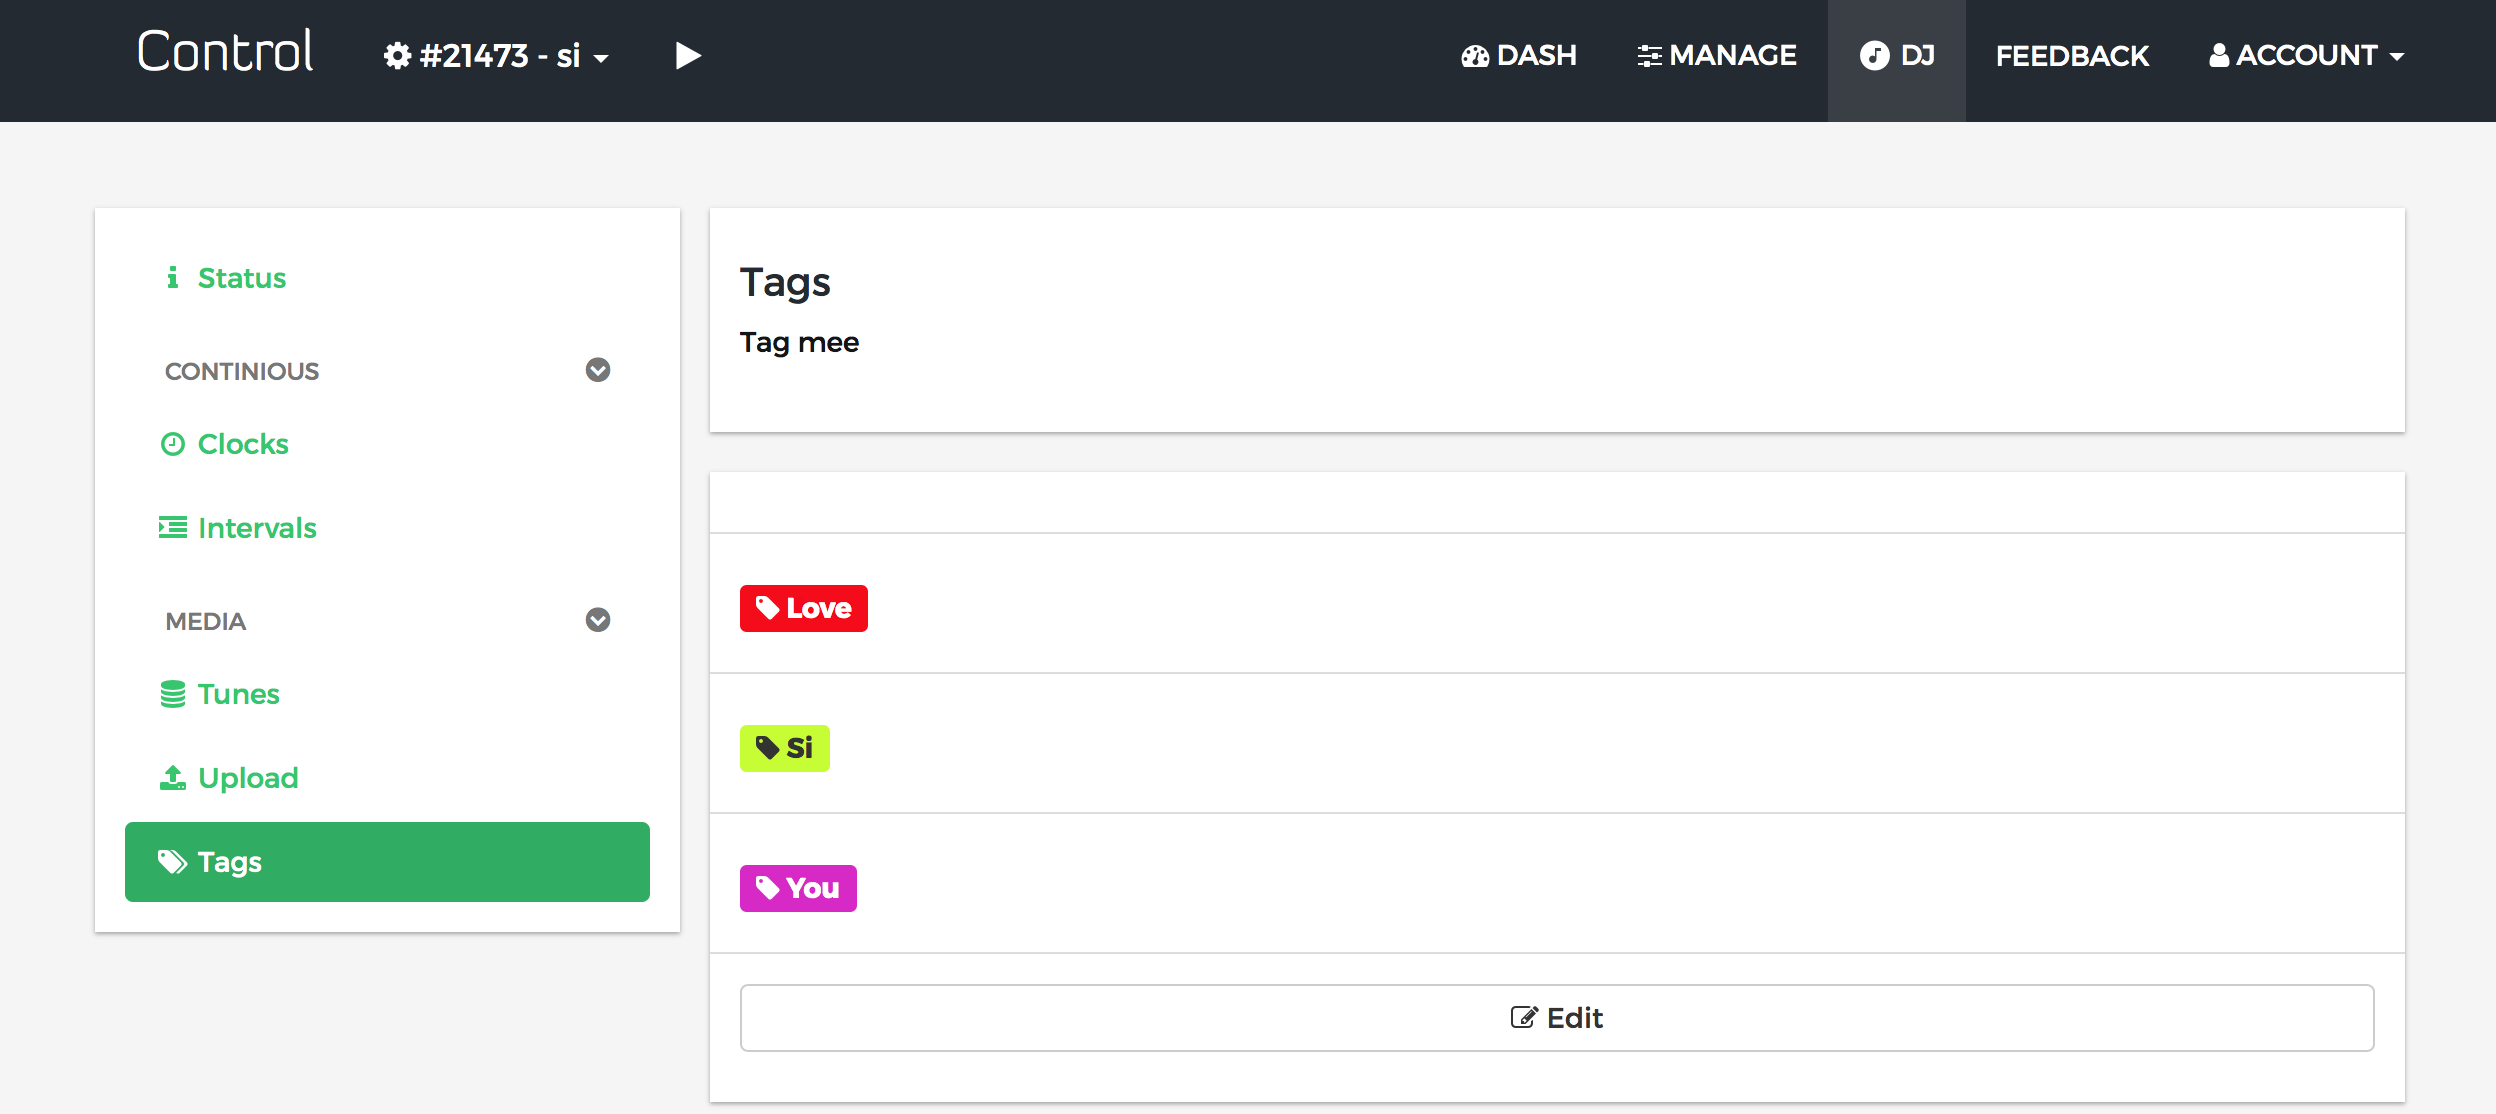Click the tags icon in the sidebar
The image size is (2496, 1114).
173,861
